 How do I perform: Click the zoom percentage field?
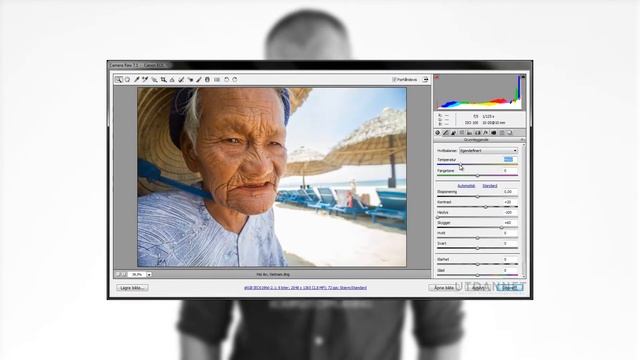(137, 275)
